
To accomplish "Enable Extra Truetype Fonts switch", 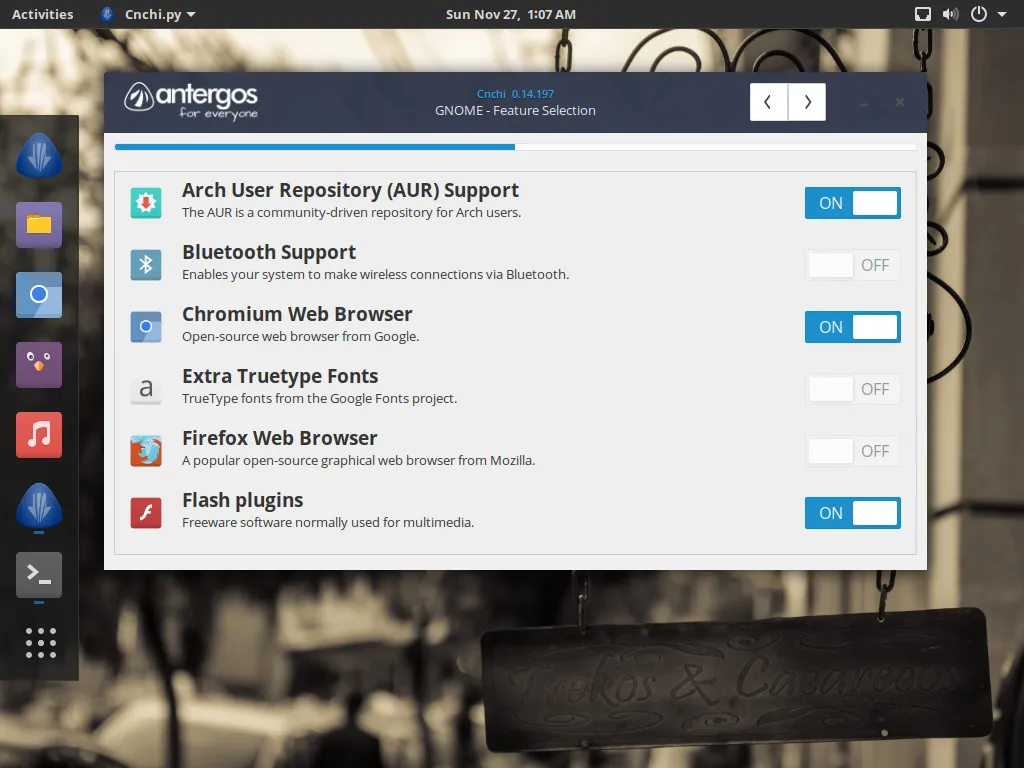I will point(852,389).
